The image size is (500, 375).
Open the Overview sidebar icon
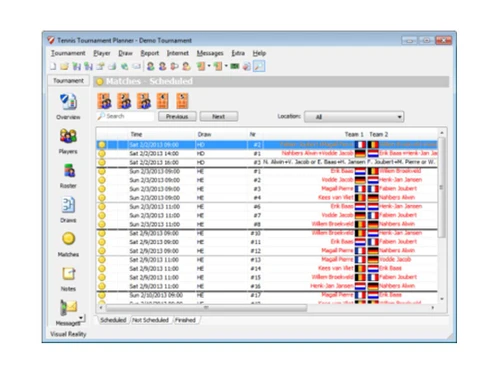[68, 102]
